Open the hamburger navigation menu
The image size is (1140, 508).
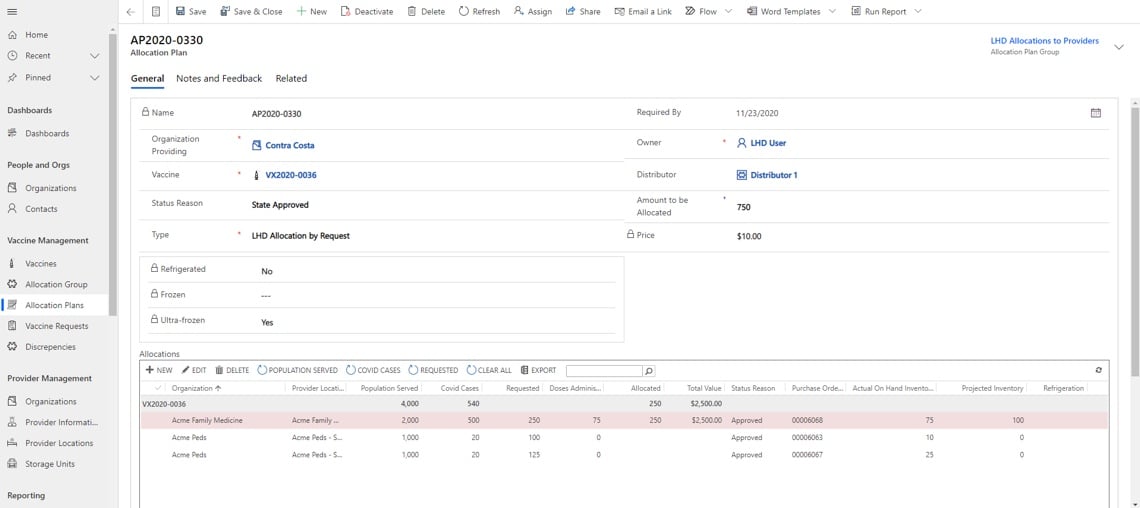12,11
